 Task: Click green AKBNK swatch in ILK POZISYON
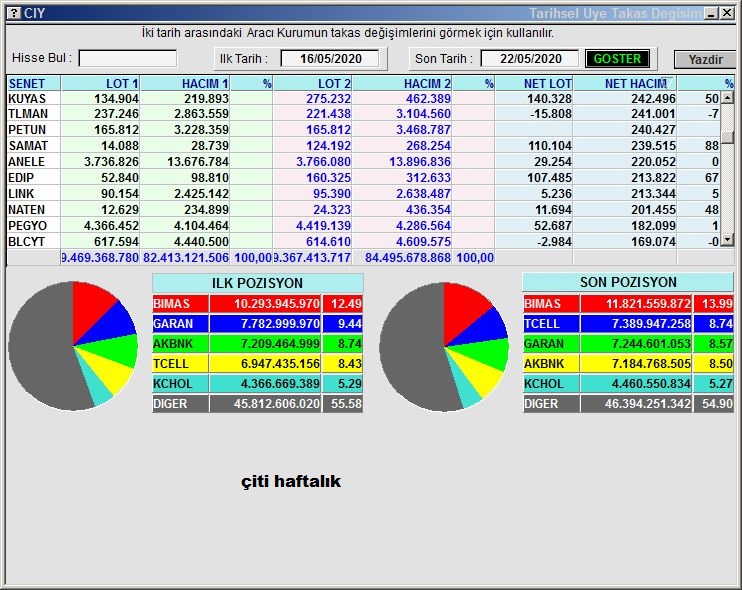click(x=180, y=344)
